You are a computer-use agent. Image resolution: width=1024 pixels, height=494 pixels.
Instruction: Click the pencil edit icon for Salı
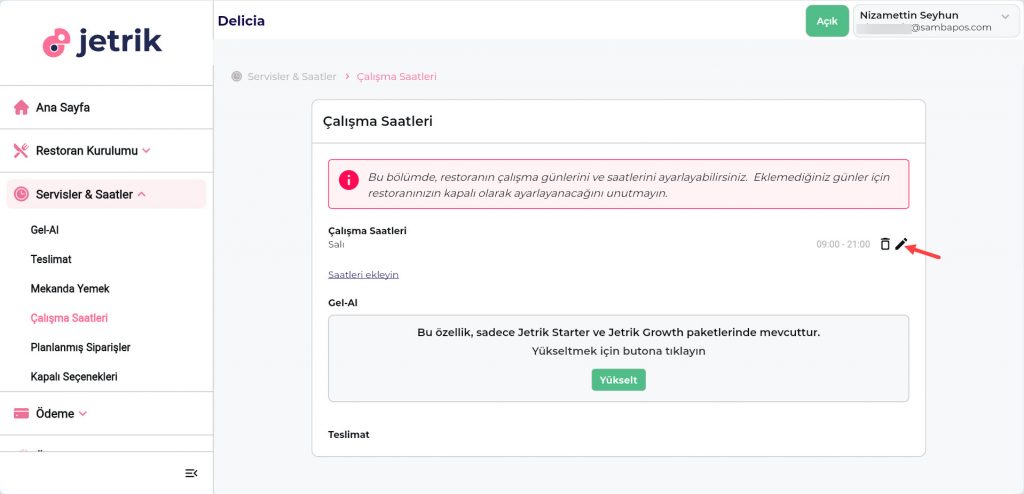[x=901, y=244]
